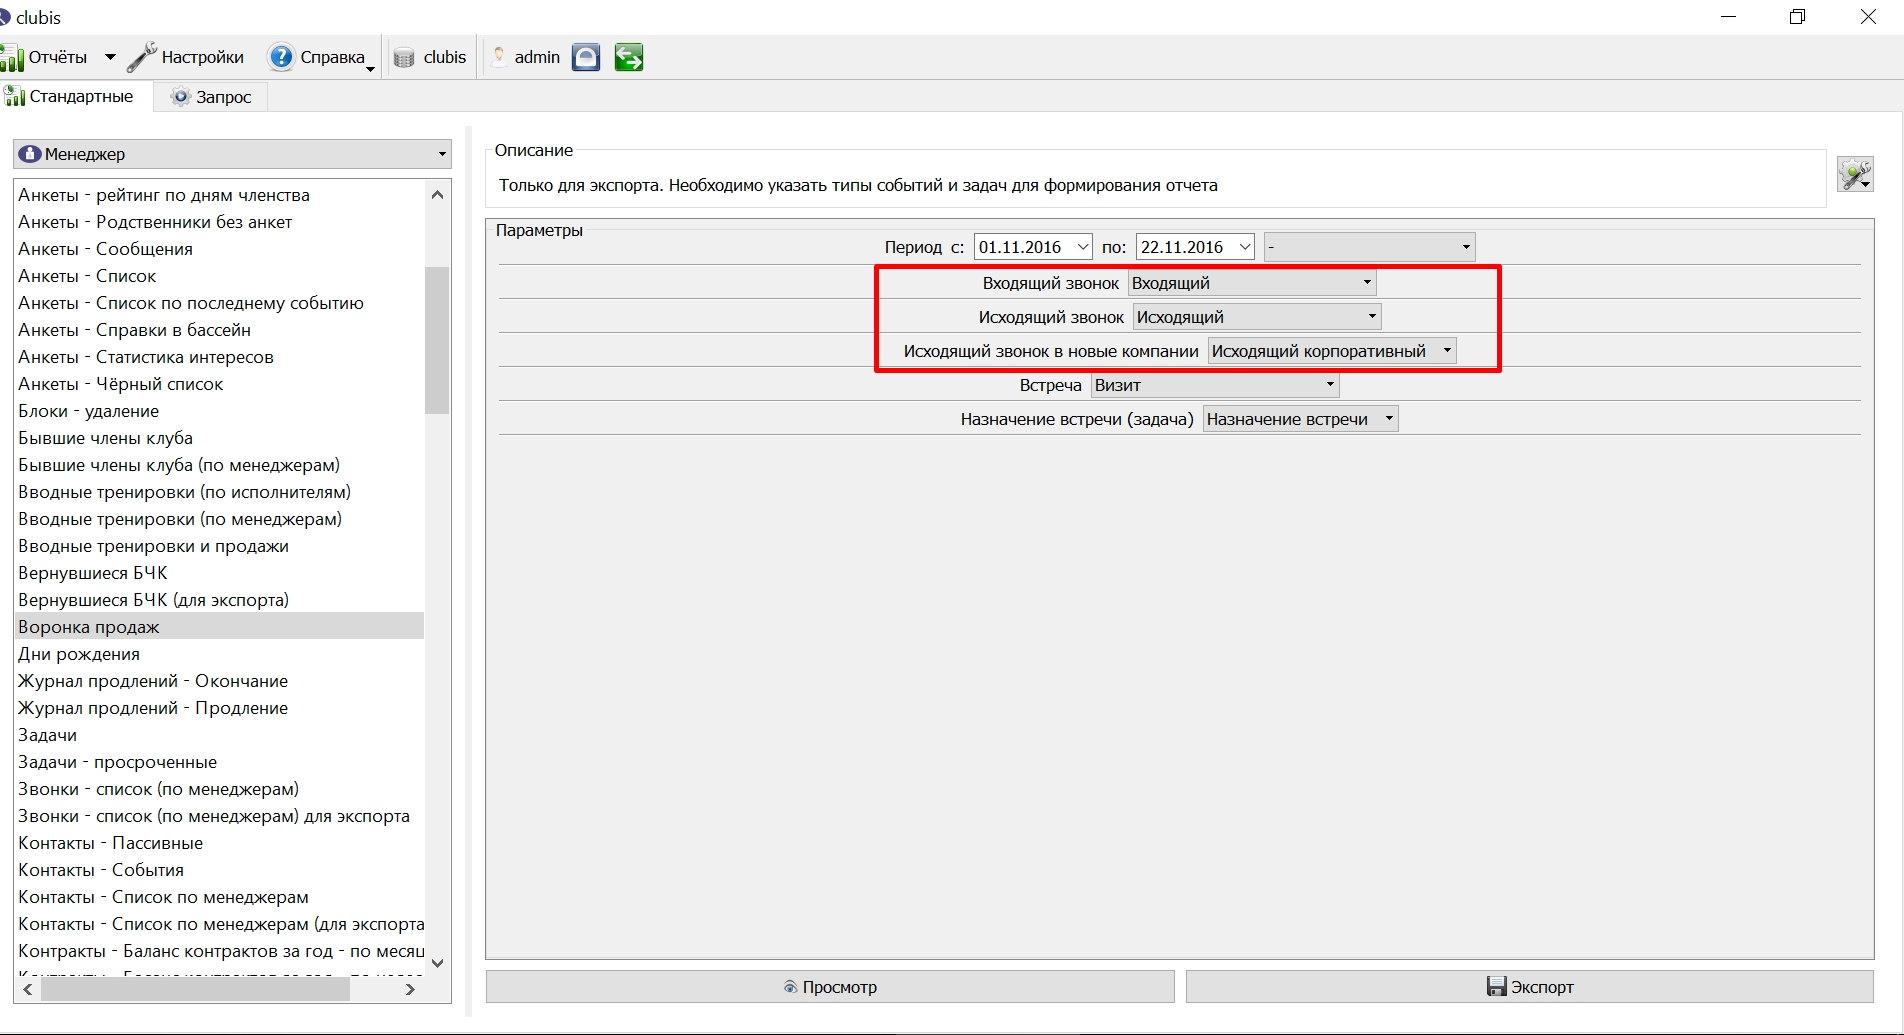Select Вернувшиеся БЧК (для экспорта)

point(220,600)
